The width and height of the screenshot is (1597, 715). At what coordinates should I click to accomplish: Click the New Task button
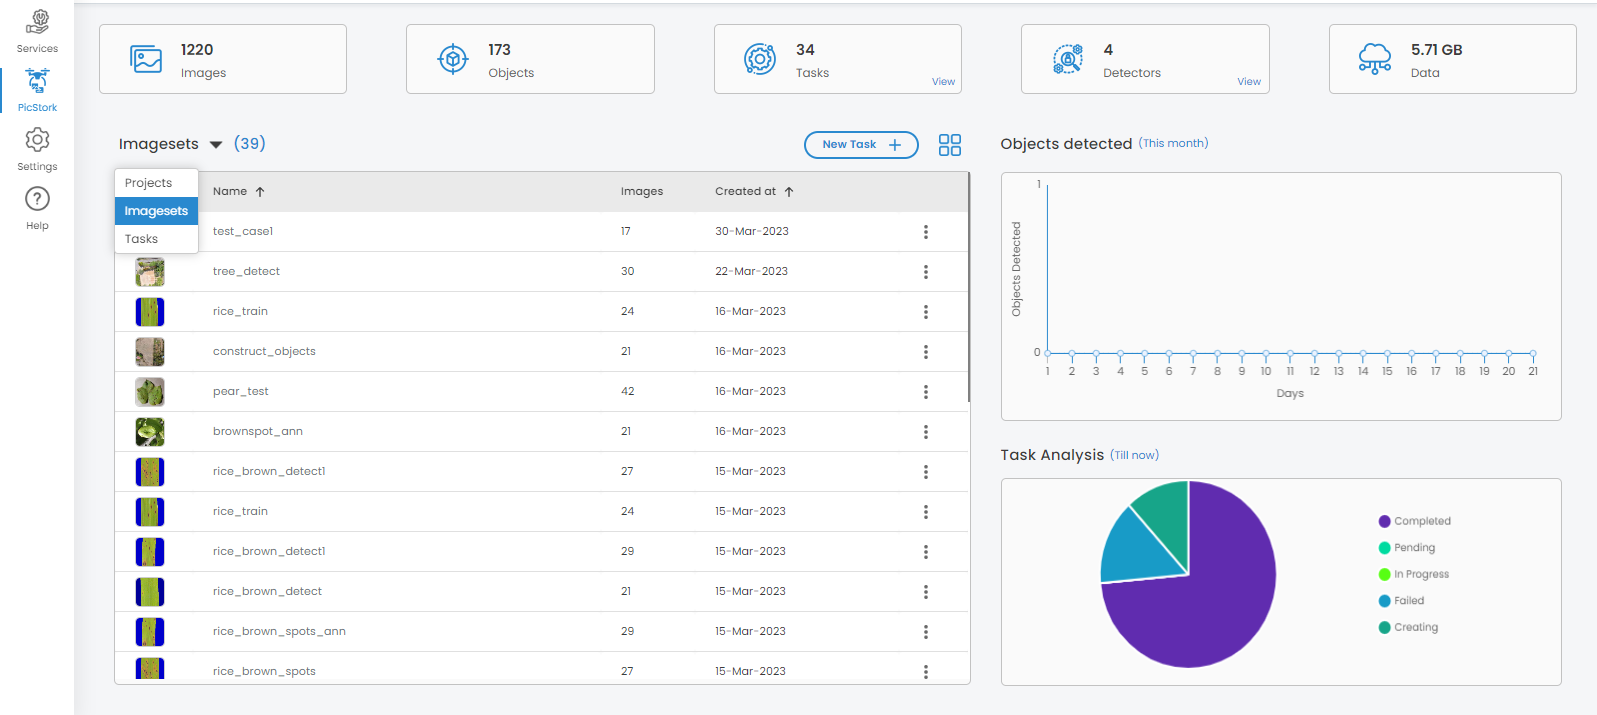(860, 145)
